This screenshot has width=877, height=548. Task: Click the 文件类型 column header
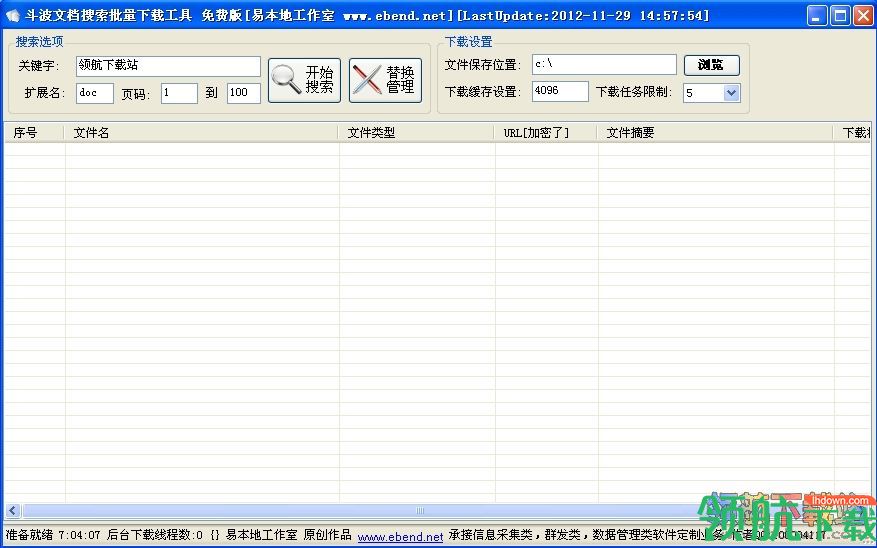click(x=417, y=133)
